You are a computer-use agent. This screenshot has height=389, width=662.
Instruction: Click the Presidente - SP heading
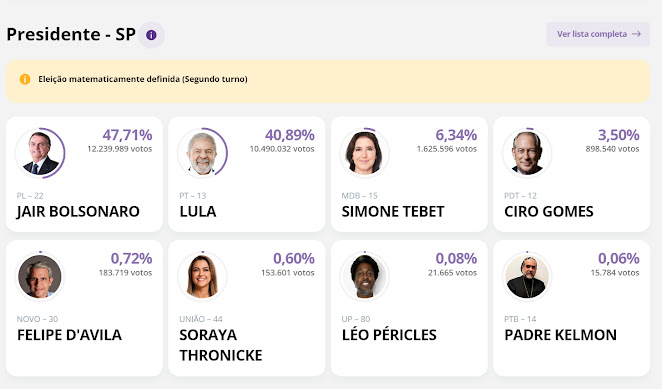tap(71, 34)
